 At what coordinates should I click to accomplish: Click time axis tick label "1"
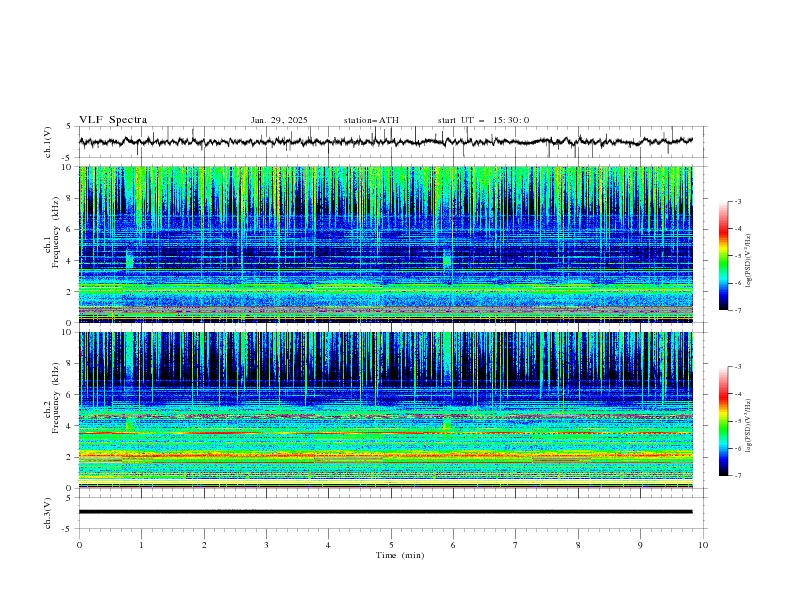click(141, 545)
